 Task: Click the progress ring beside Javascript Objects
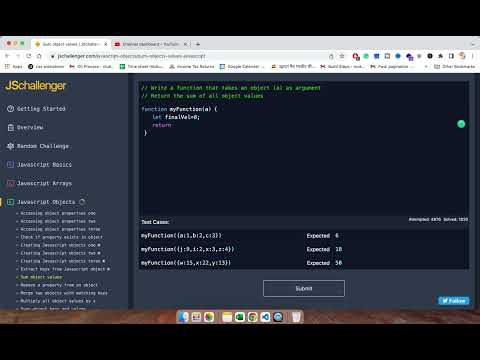pyautogui.click(x=82, y=202)
